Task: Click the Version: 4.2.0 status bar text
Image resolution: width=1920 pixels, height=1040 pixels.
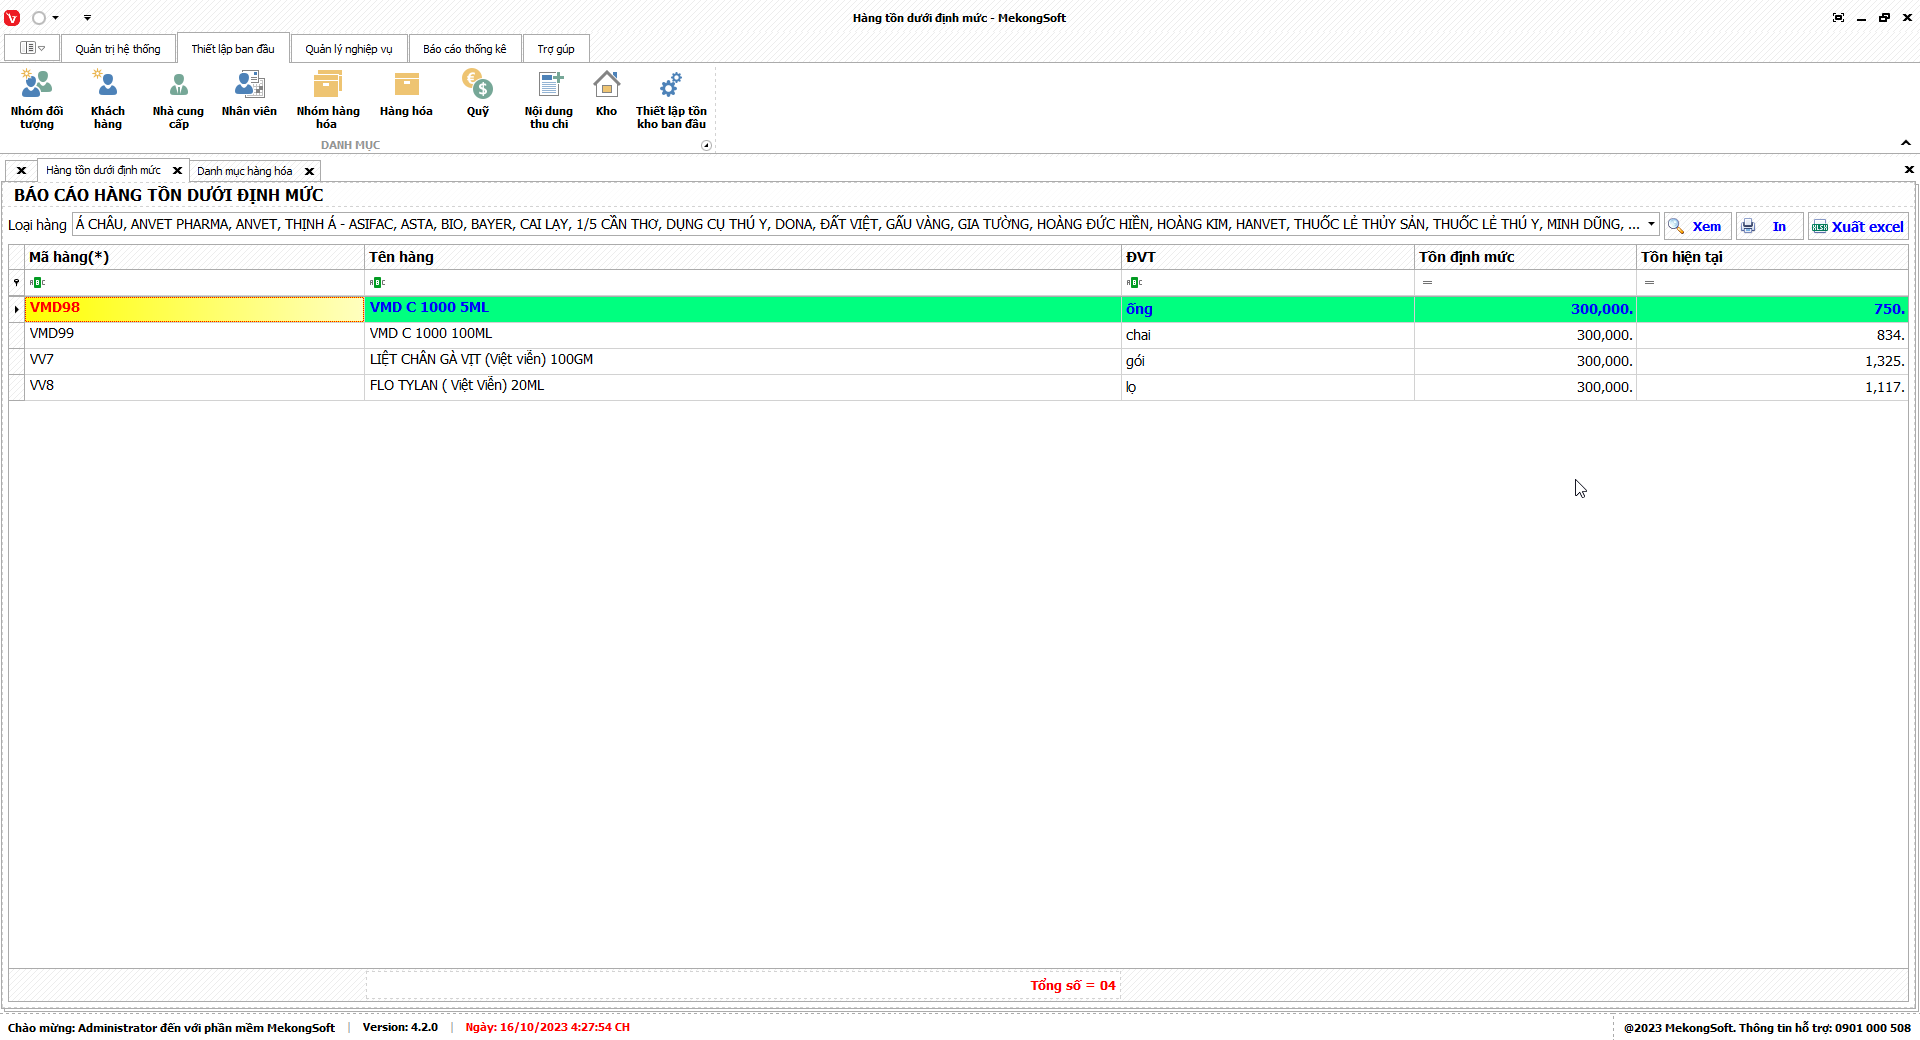Action: point(400,1028)
